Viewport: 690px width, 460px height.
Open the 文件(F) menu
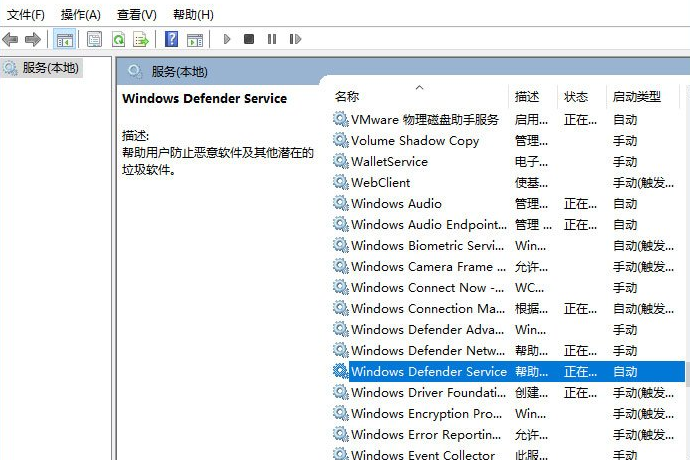point(26,15)
